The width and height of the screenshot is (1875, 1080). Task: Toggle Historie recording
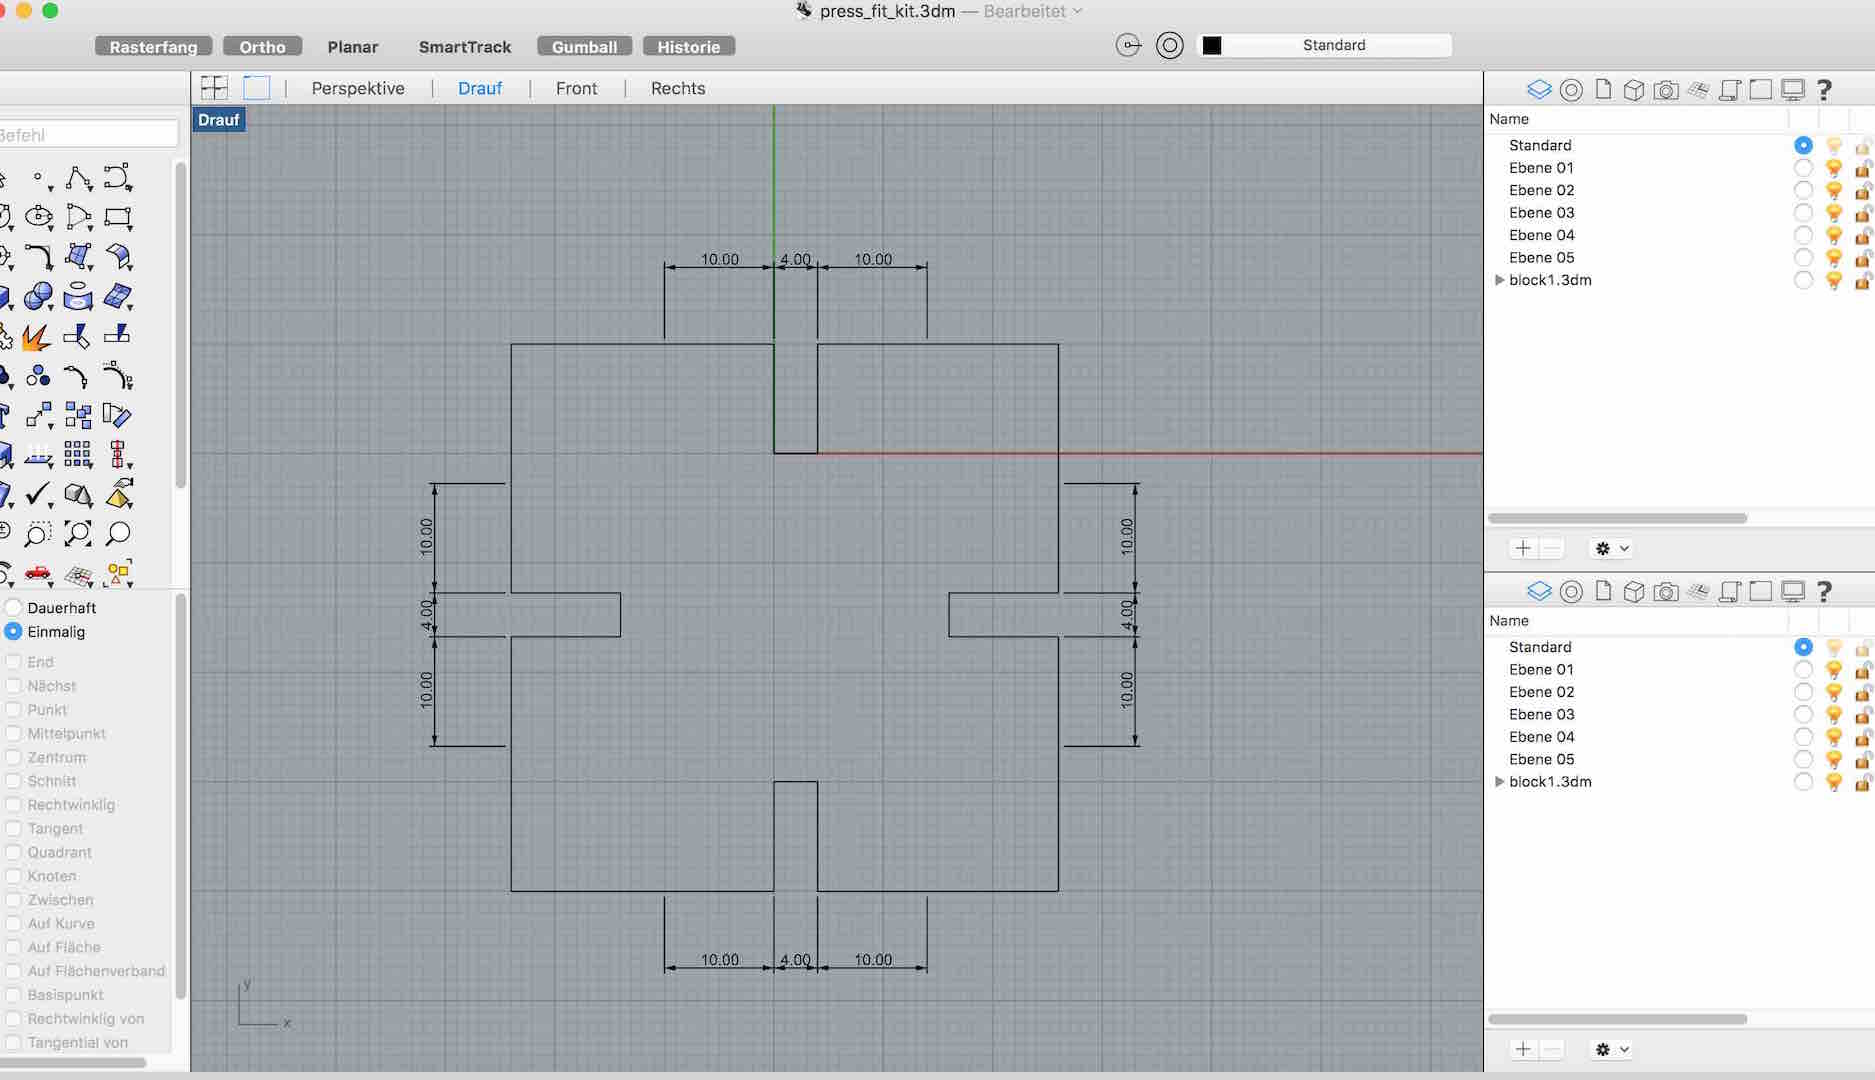[x=689, y=47]
